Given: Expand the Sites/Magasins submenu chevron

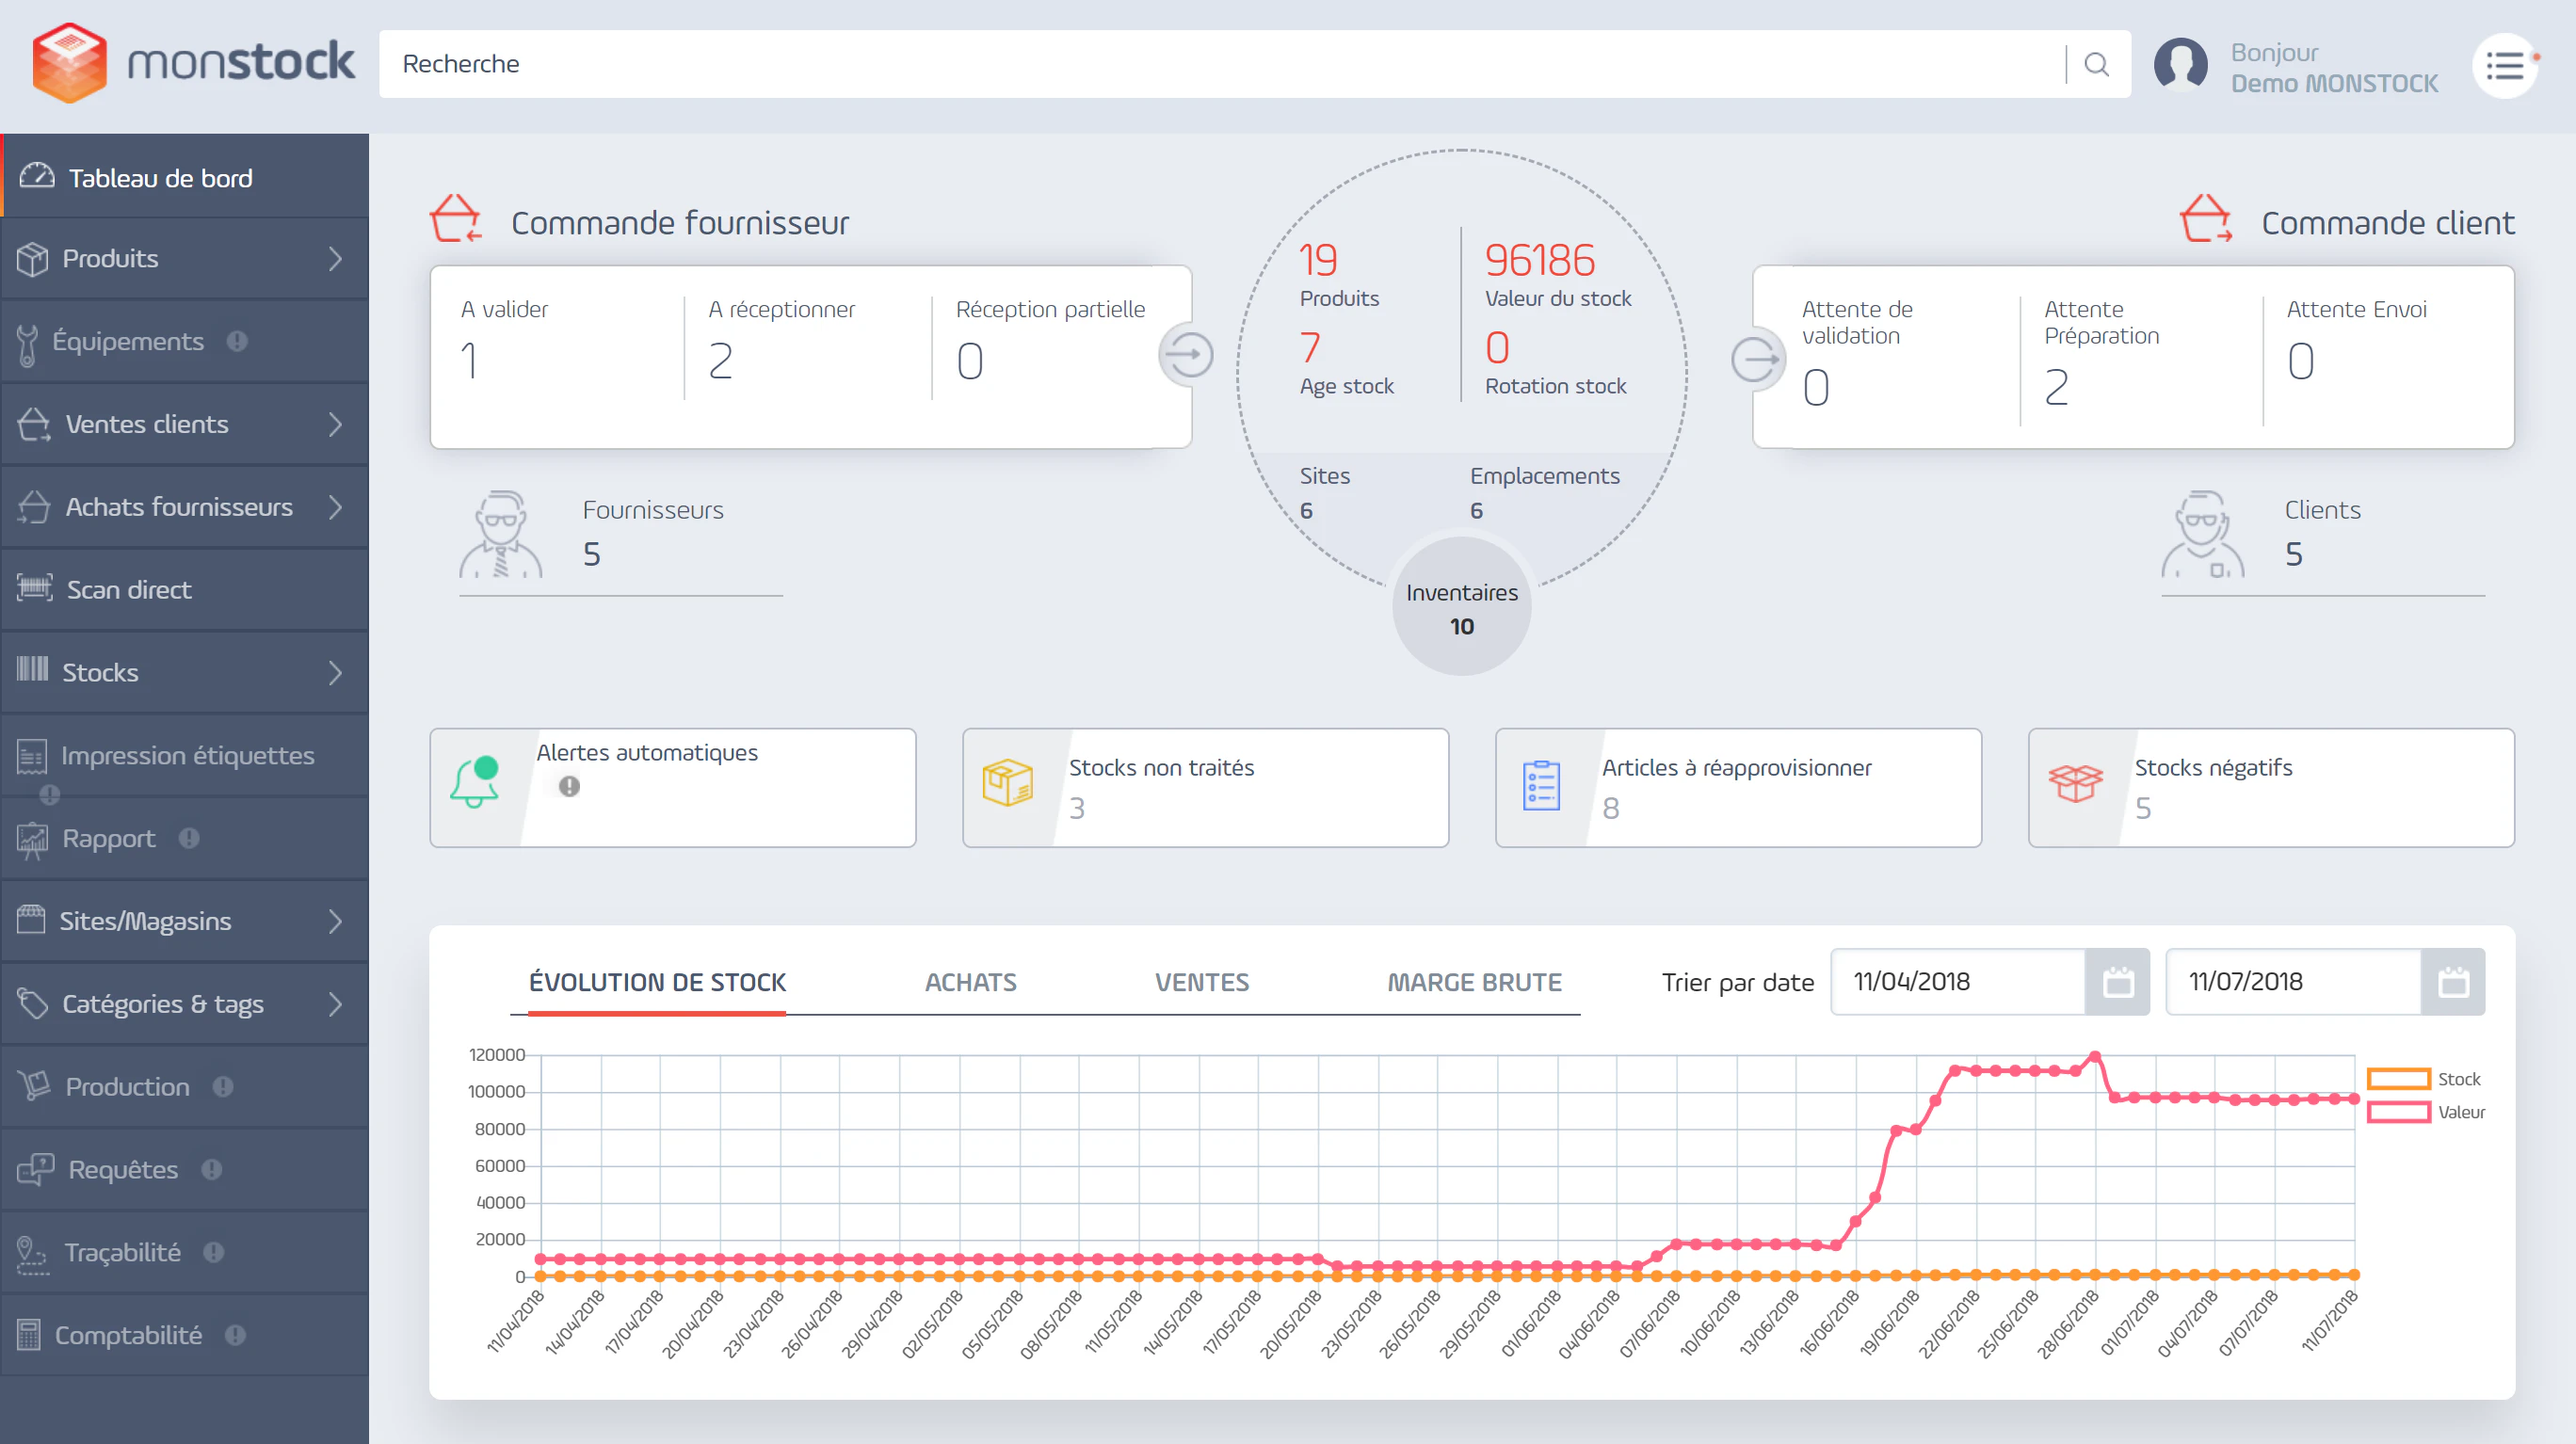Looking at the screenshot, I should (335, 922).
